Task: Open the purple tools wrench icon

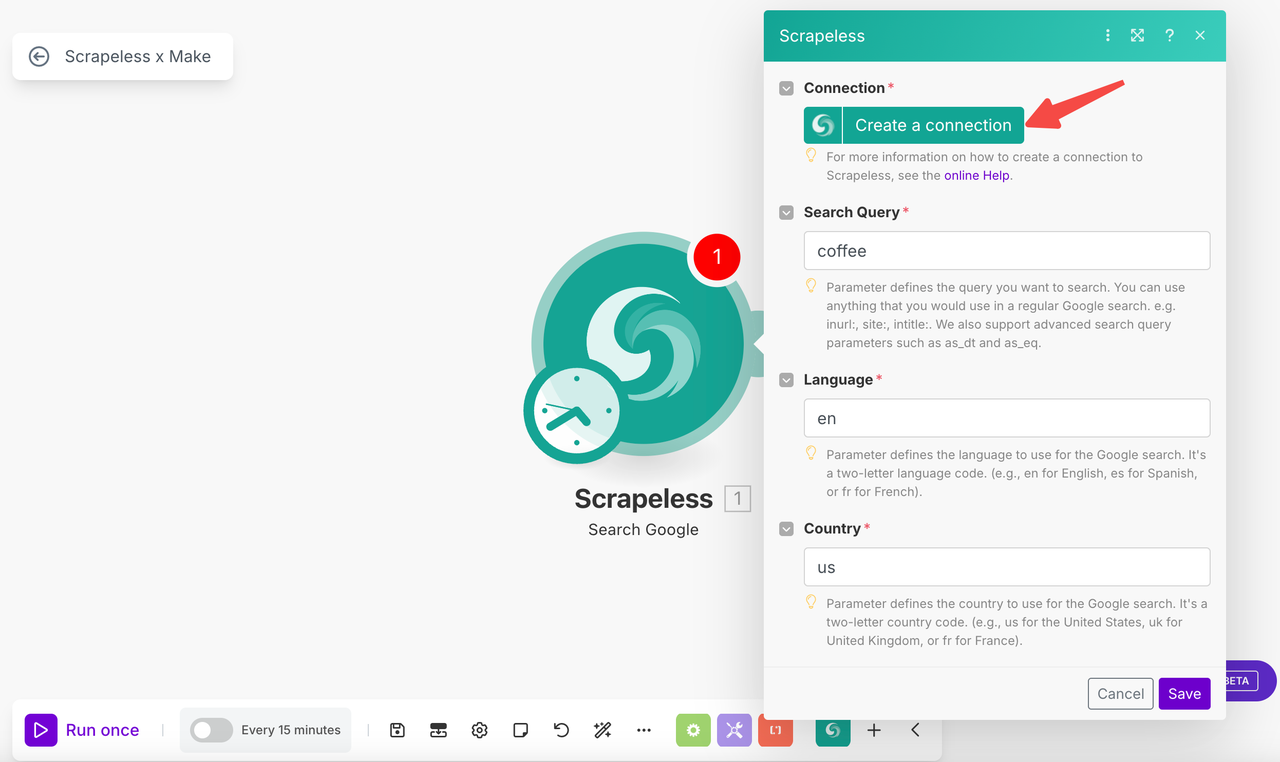Action: 734,730
